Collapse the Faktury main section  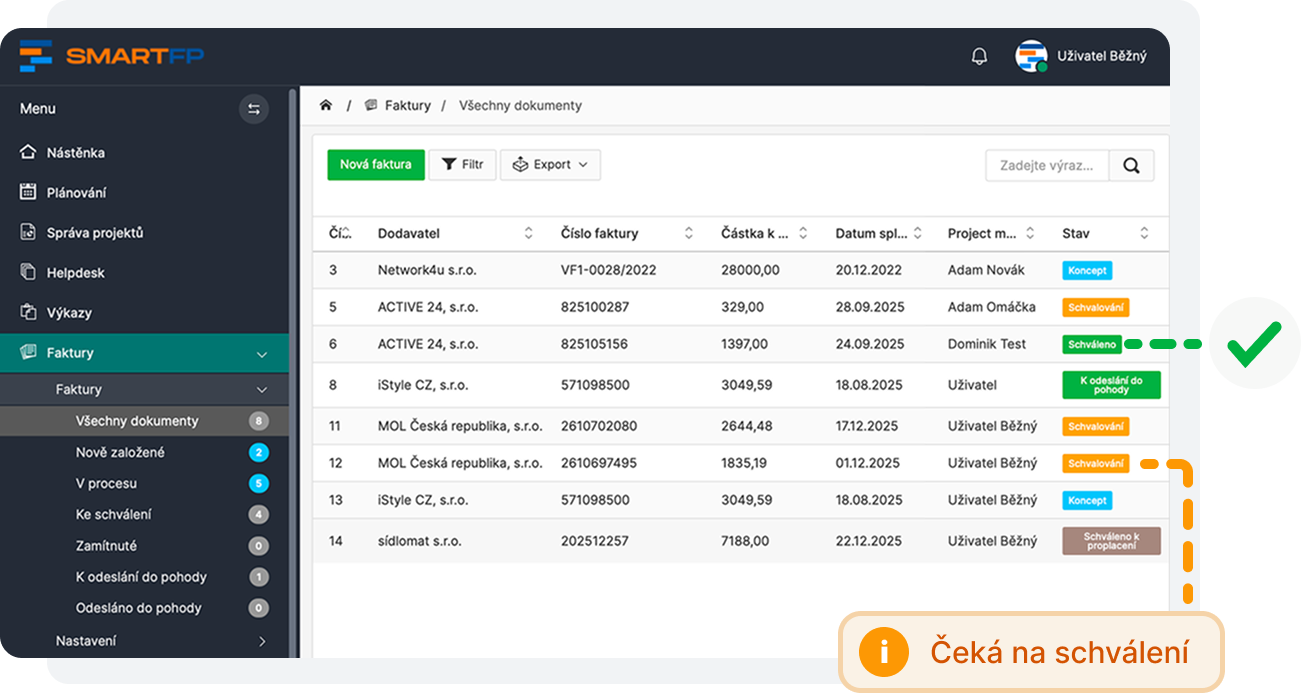tap(262, 353)
